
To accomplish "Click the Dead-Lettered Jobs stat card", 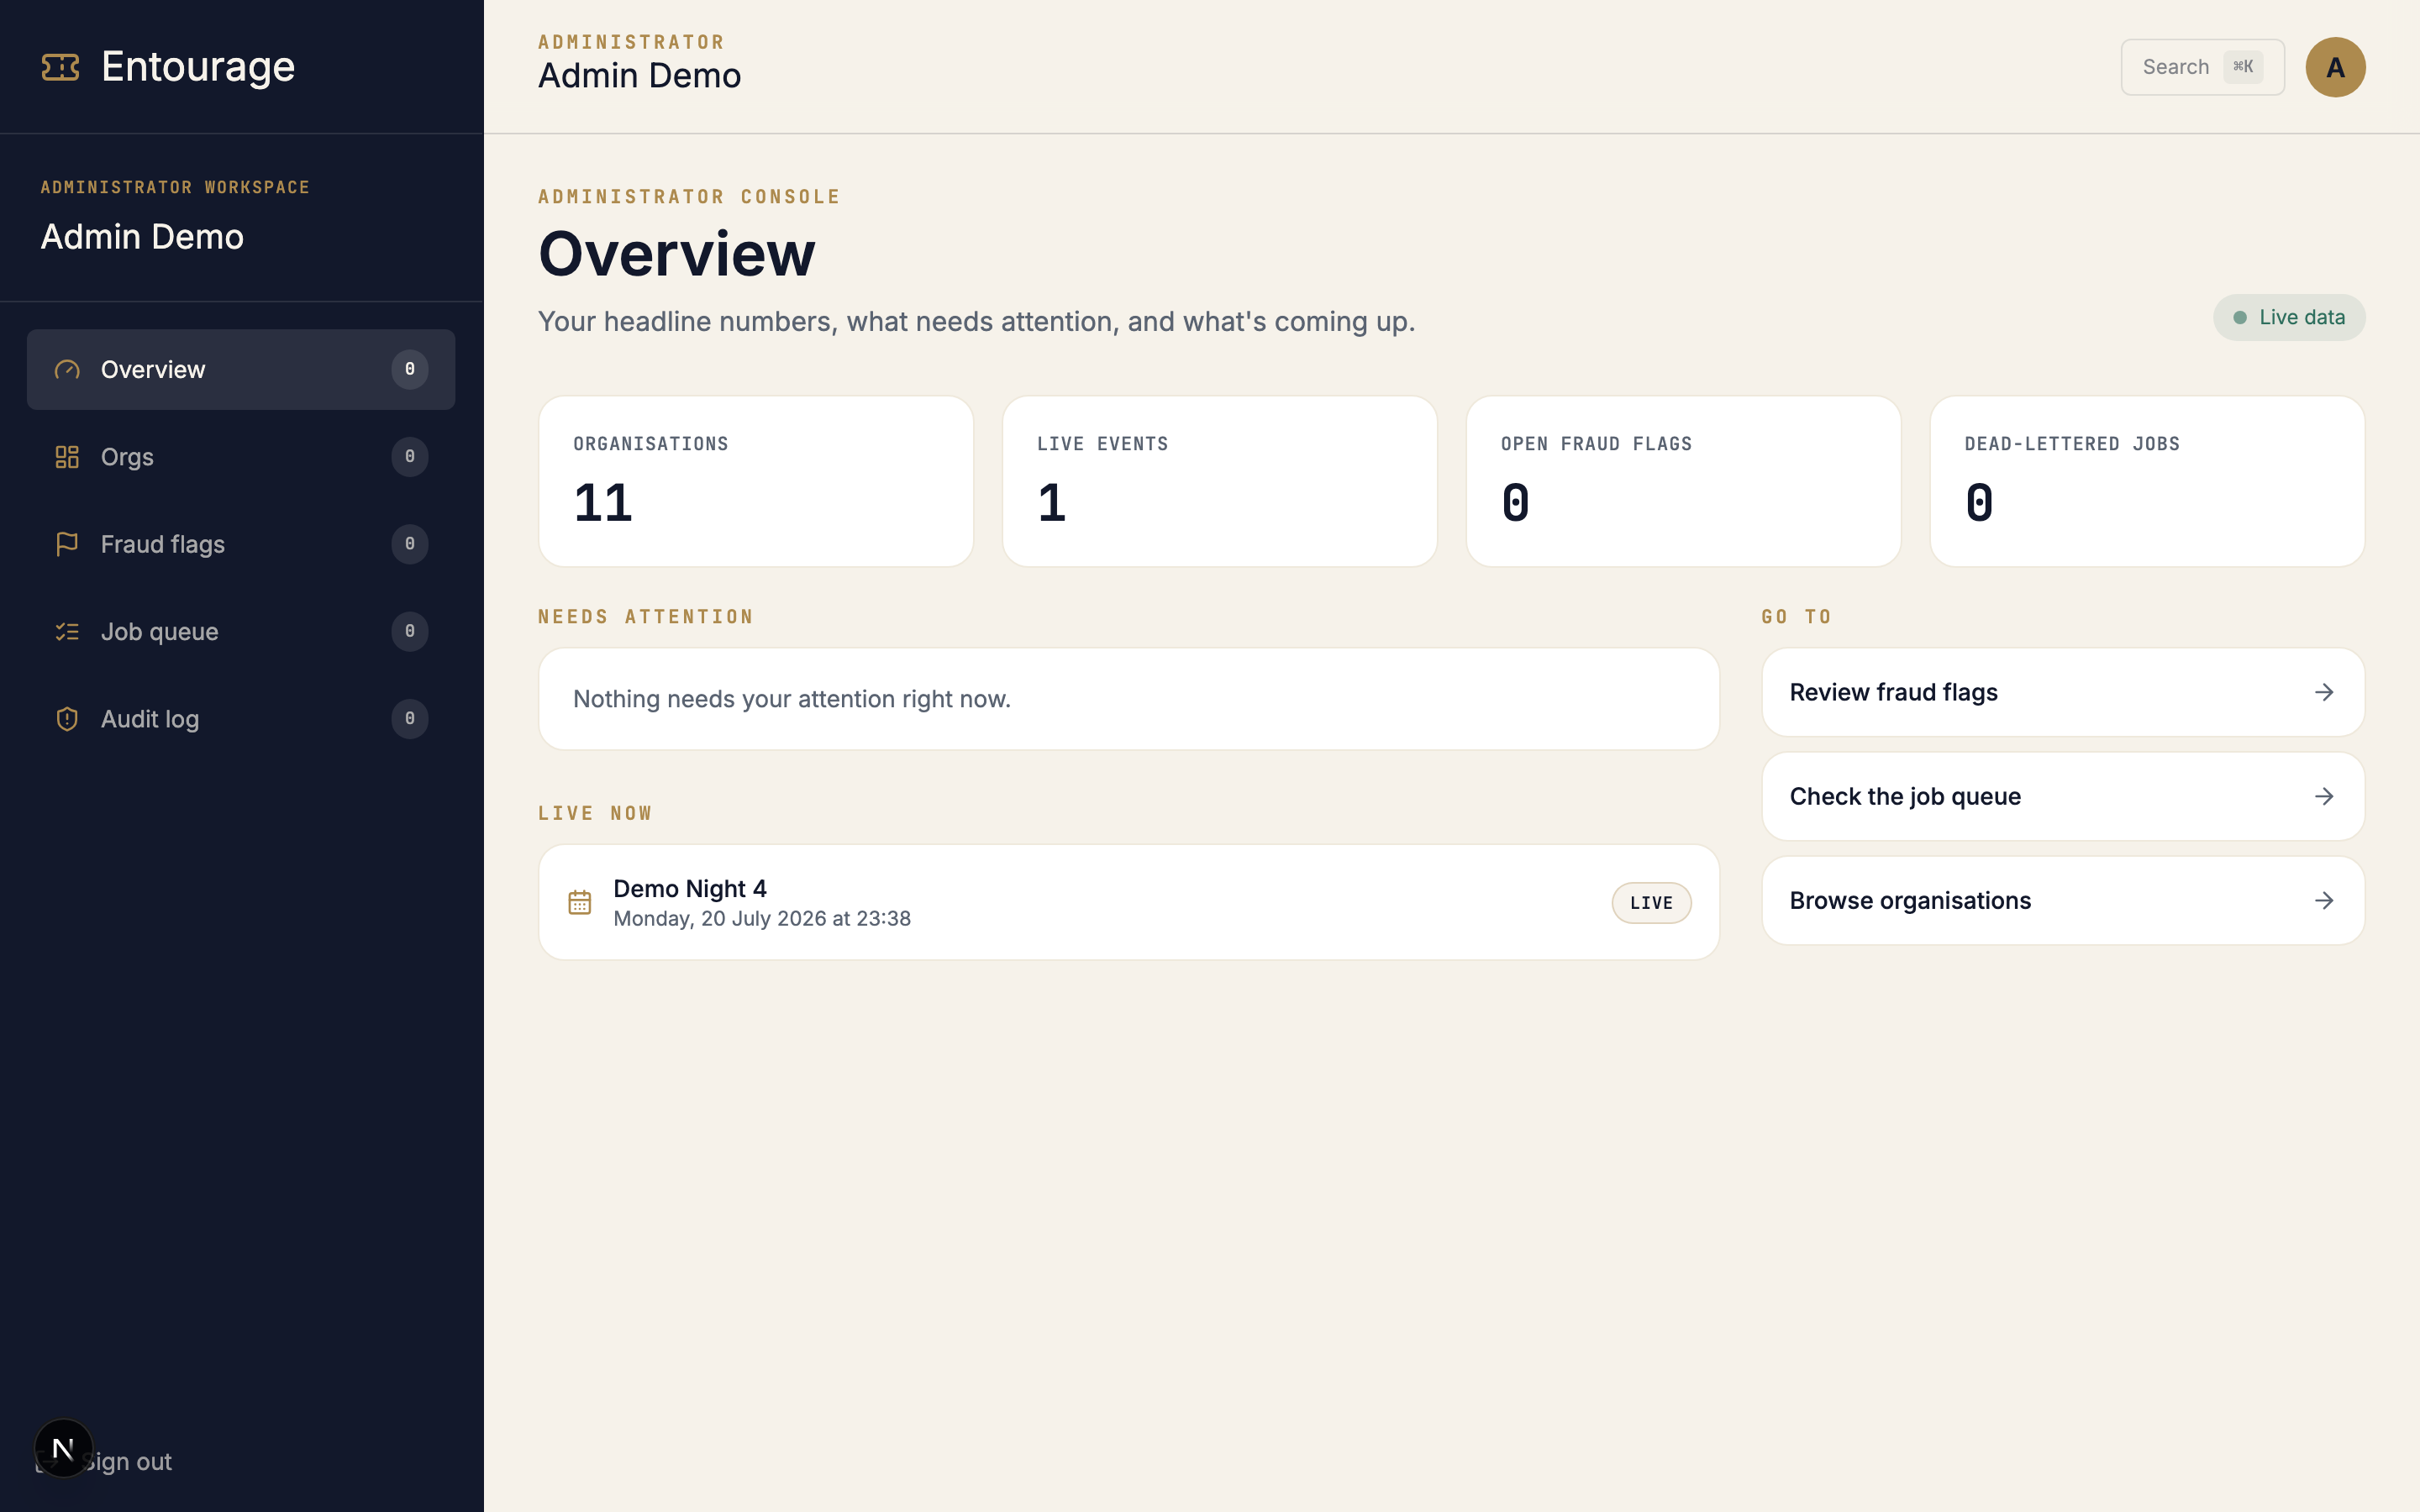I will pos(2147,481).
